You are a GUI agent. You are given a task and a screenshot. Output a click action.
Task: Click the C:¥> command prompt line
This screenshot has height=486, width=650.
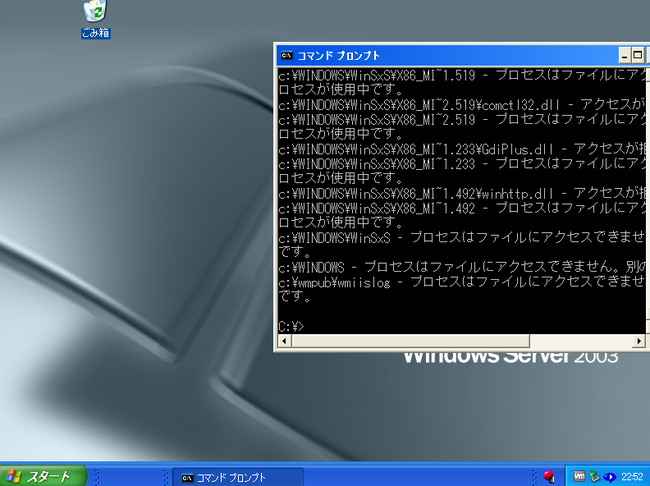pos(291,326)
